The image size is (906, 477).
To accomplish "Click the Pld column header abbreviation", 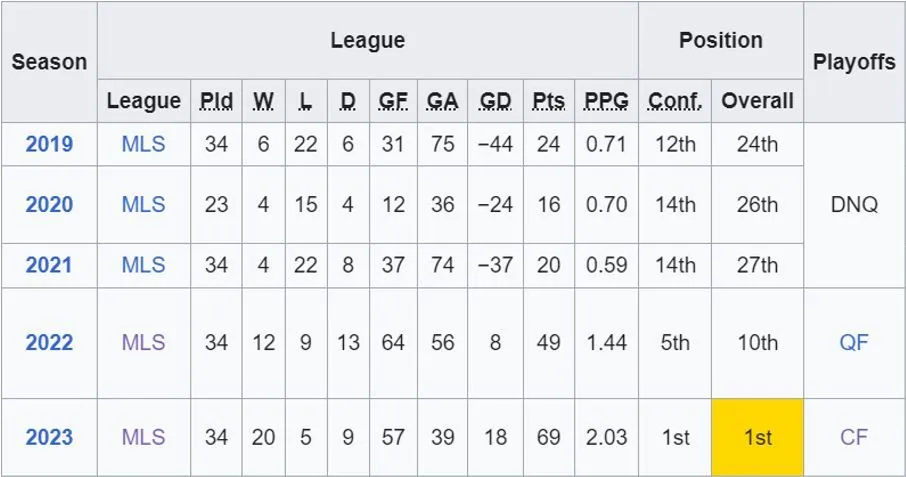I will tap(216, 101).
